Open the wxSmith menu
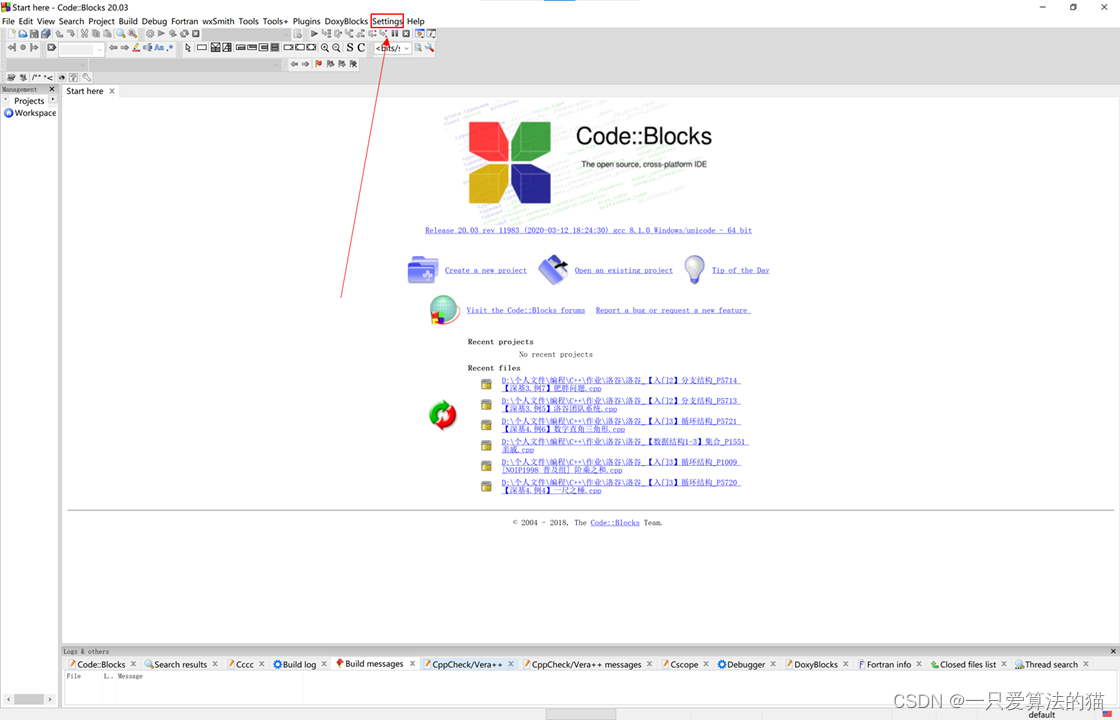The image size is (1120, 720). (x=218, y=21)
